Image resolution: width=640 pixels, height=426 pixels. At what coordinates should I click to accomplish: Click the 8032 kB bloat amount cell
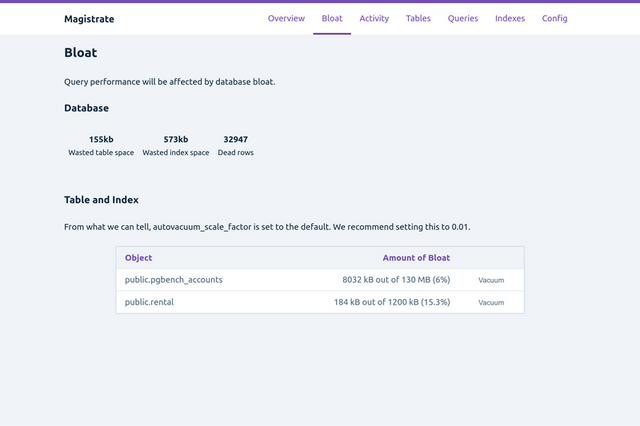click(x=396, y=280)
